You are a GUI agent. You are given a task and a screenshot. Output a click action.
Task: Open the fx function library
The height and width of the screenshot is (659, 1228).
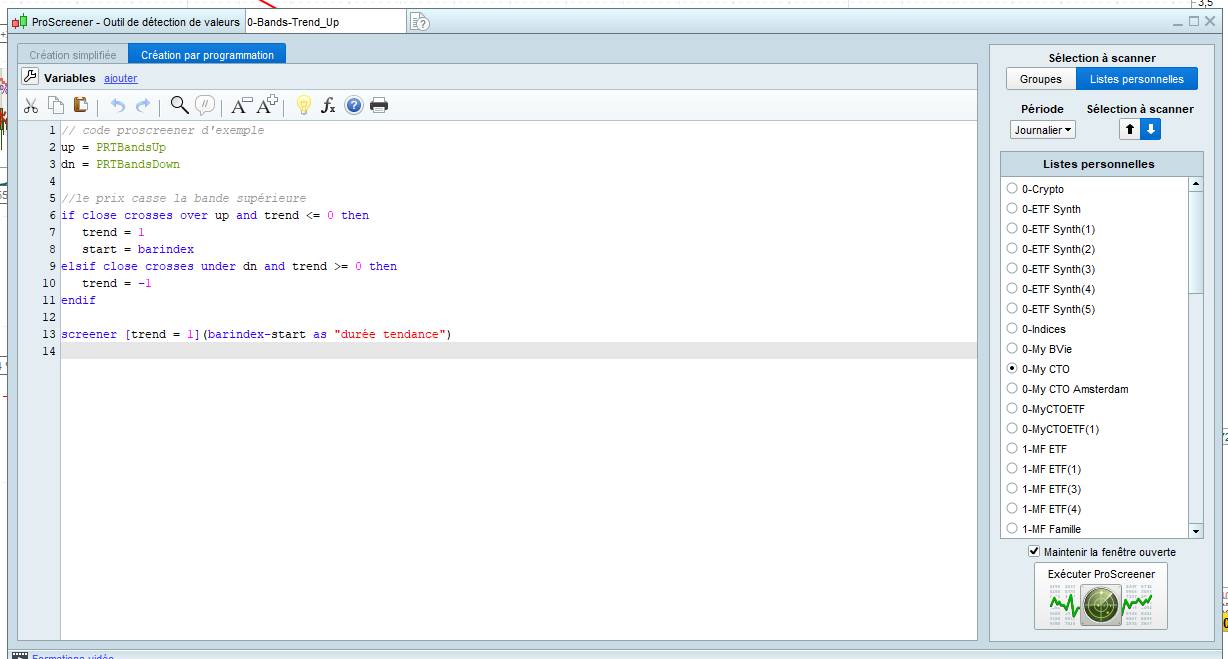[x=328, y=105]
